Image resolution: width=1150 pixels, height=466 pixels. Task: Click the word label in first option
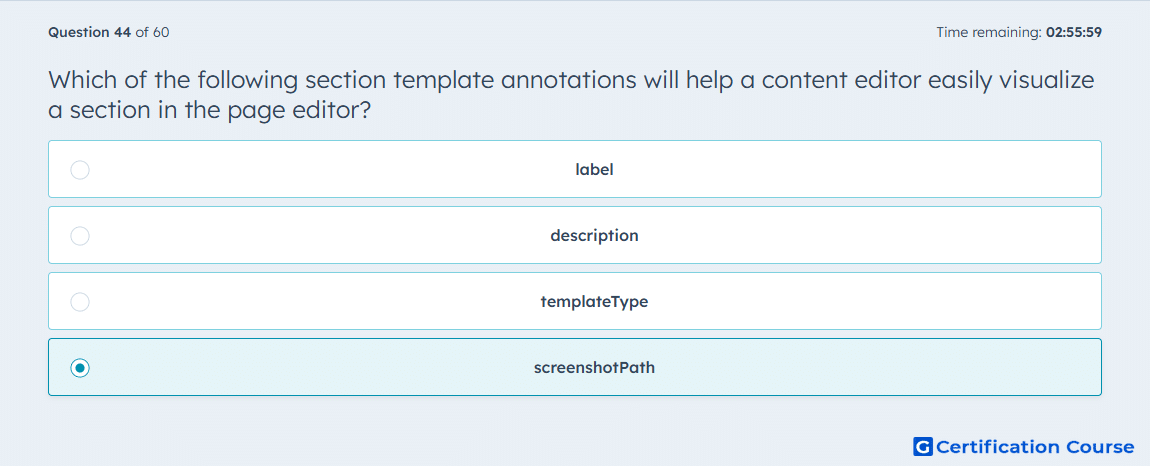point(594,170)
